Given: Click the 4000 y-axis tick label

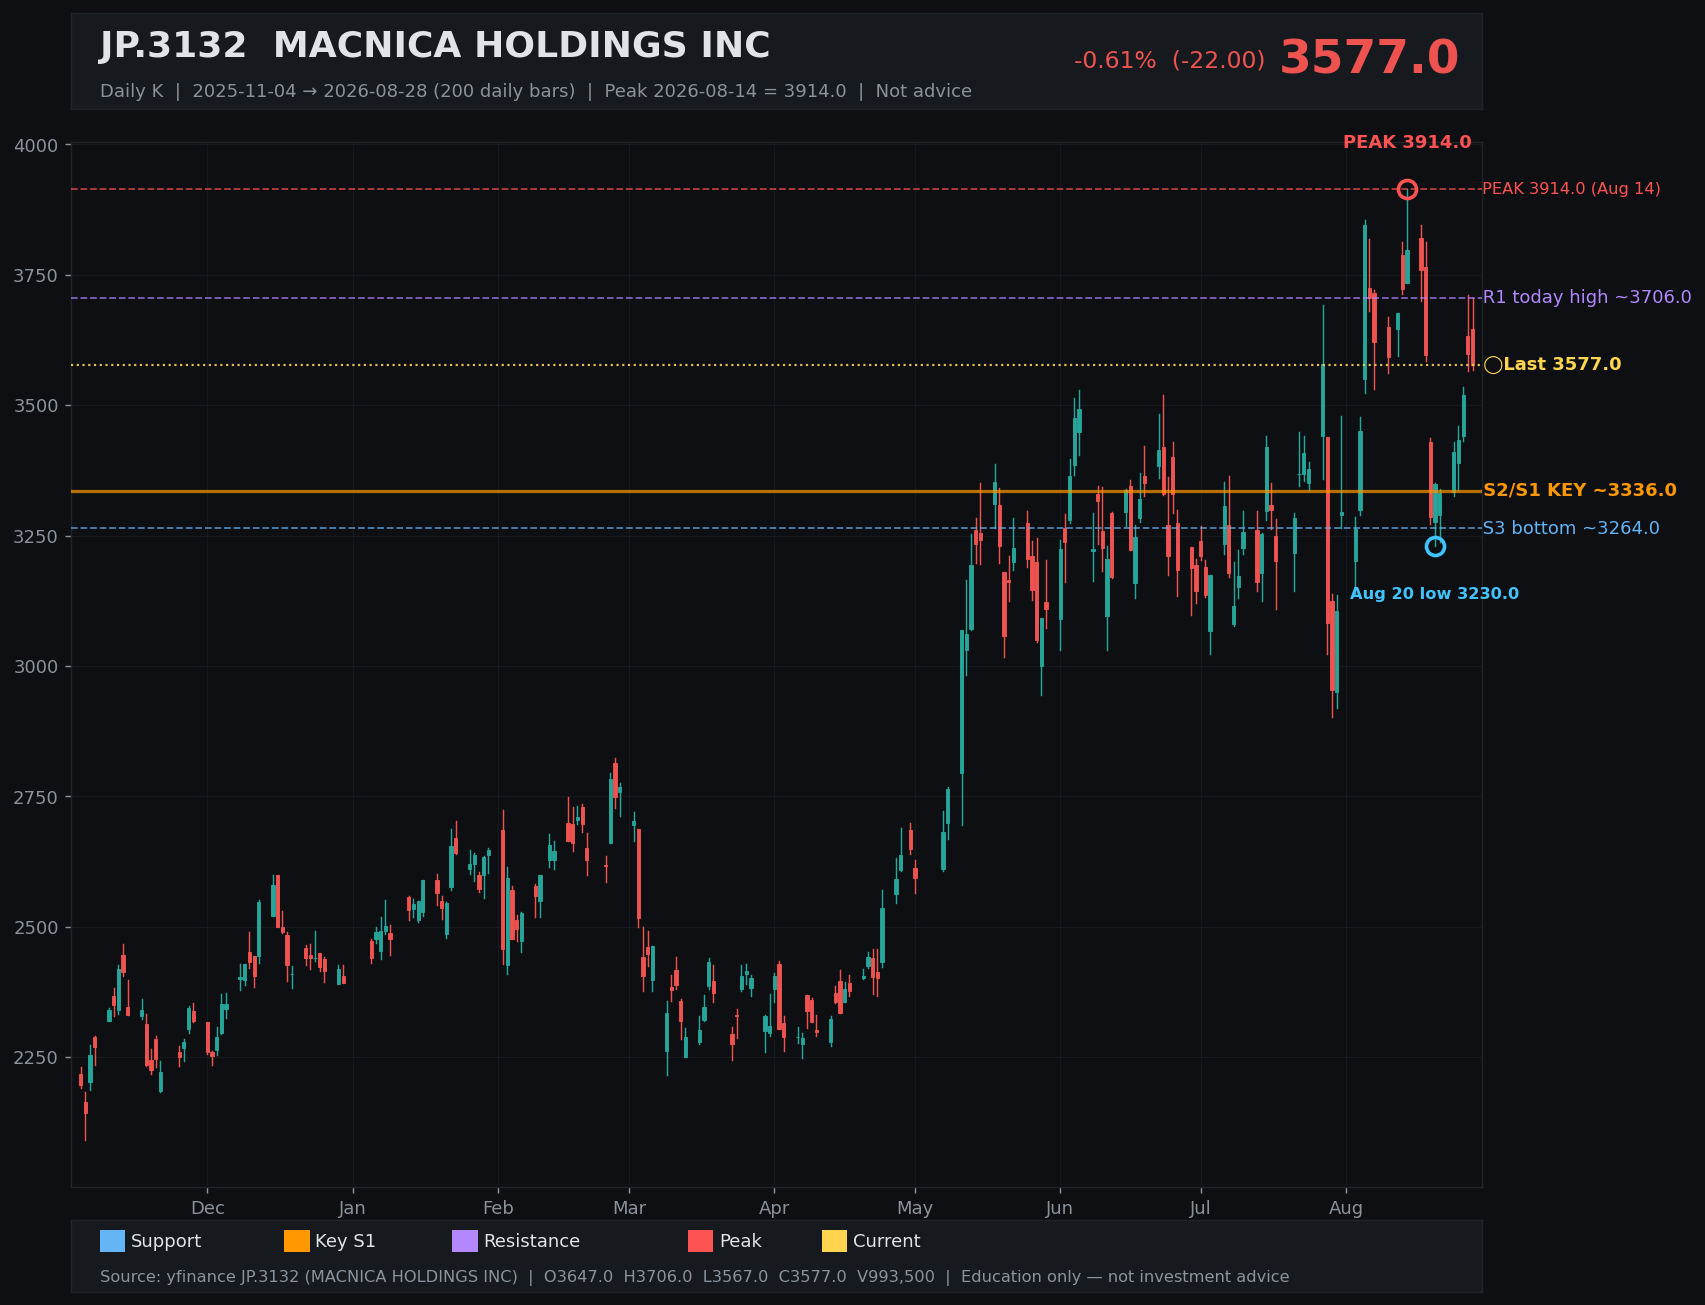Looking at the screenshot, I should (37, 146).
